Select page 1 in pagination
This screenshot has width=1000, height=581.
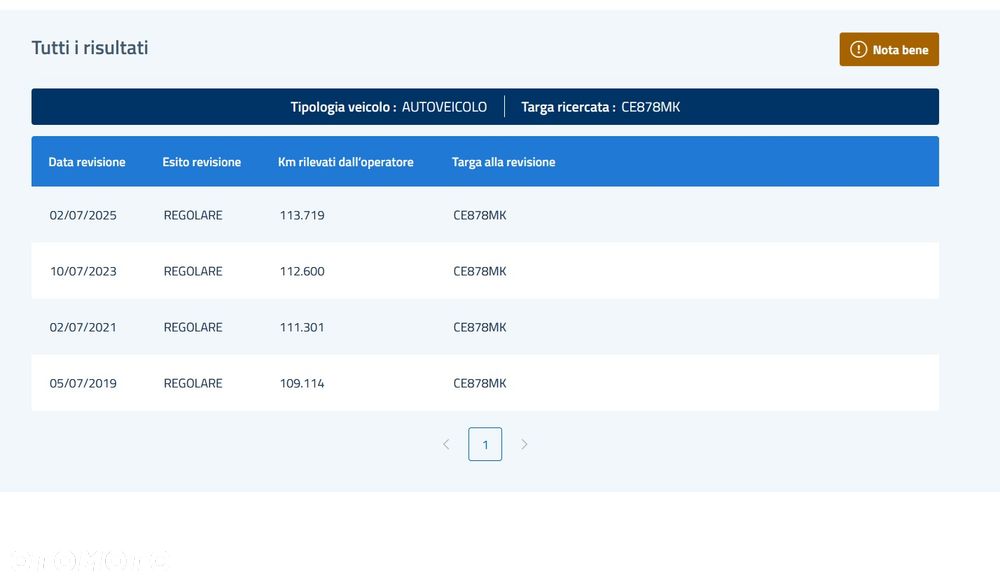[x=485, y=444]
